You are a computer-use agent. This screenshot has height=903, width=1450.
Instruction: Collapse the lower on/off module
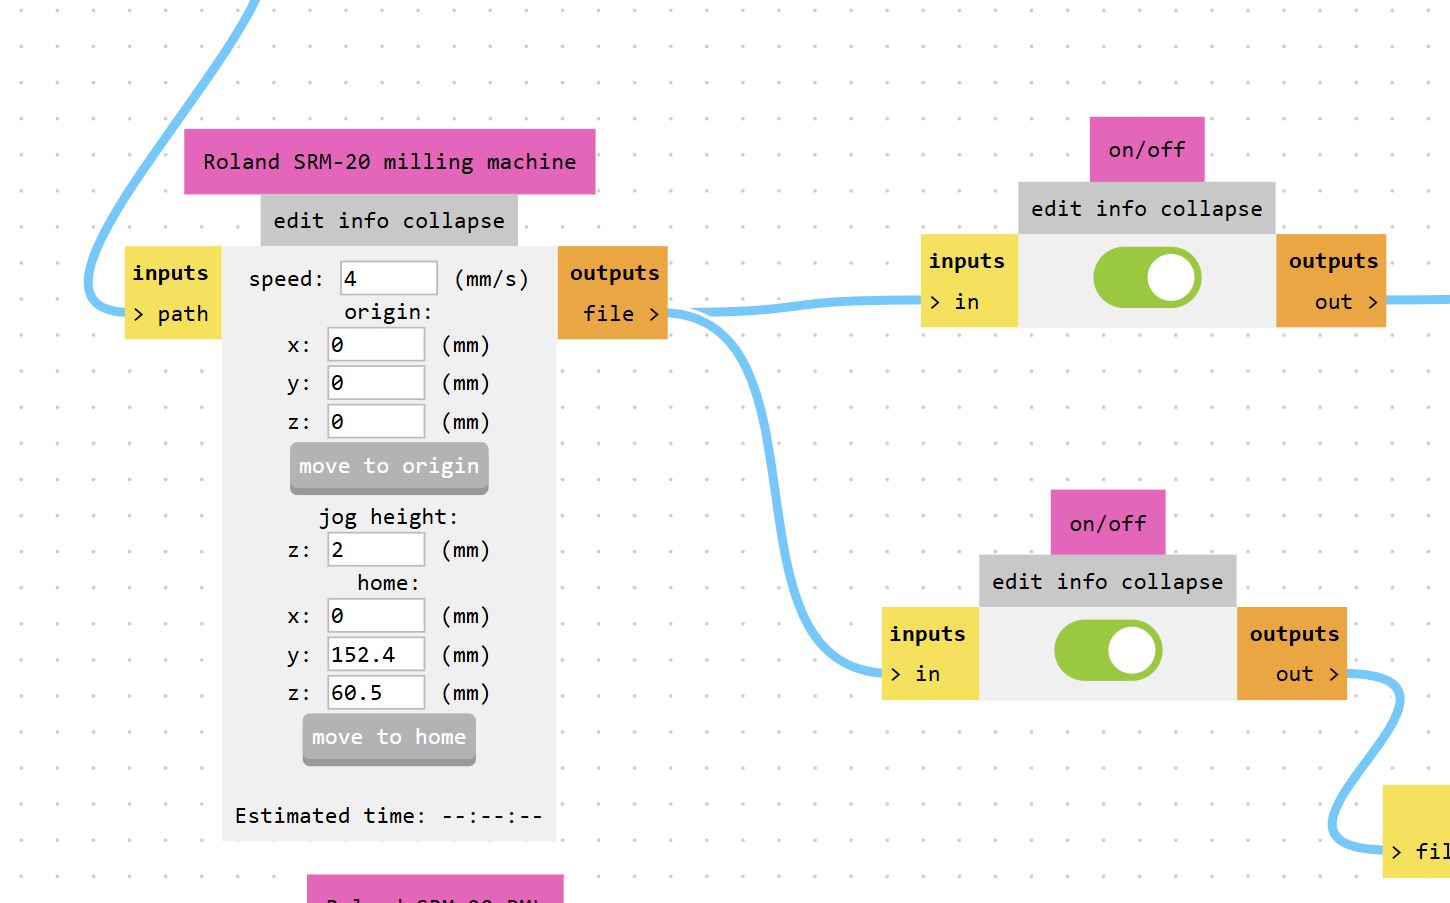tap(1172, 582)
